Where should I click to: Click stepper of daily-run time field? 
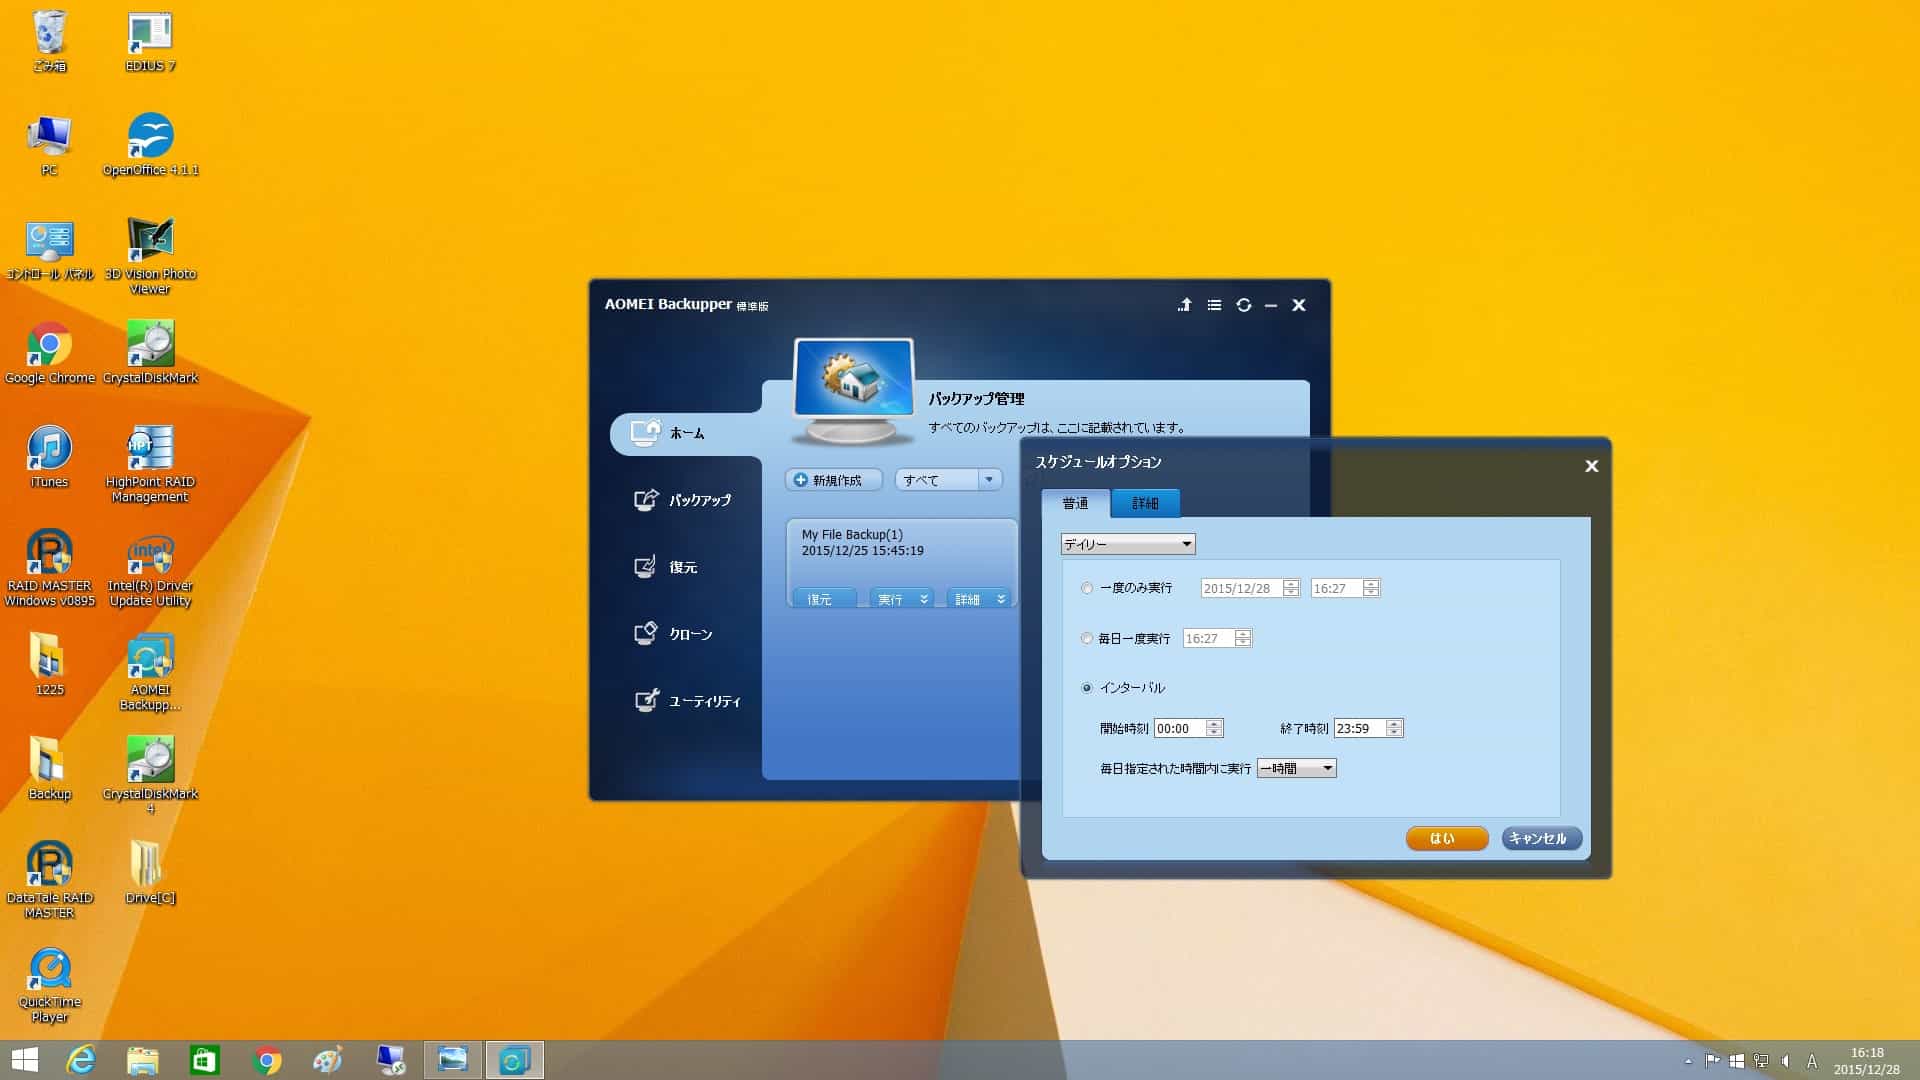pos(1243,638)
